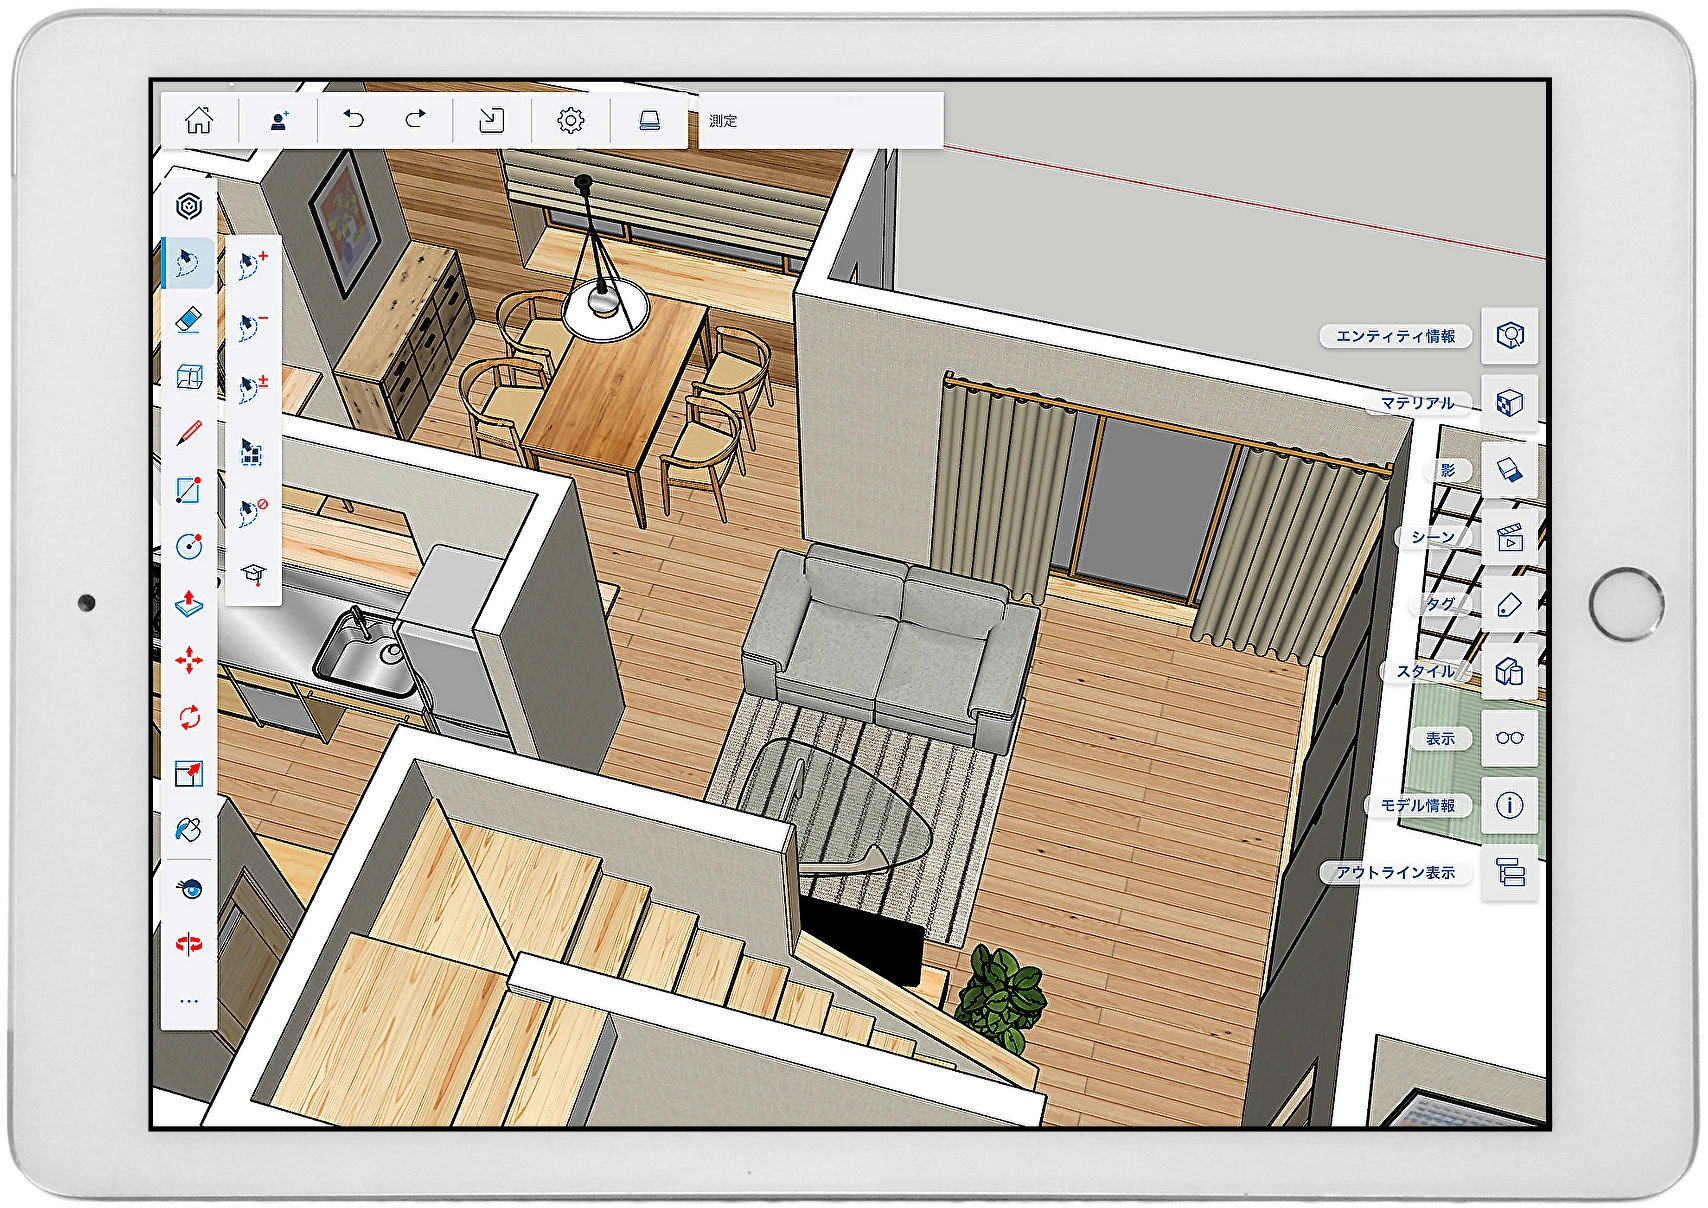
Task: Select the Orbit tool
Action: click(188, 944)
